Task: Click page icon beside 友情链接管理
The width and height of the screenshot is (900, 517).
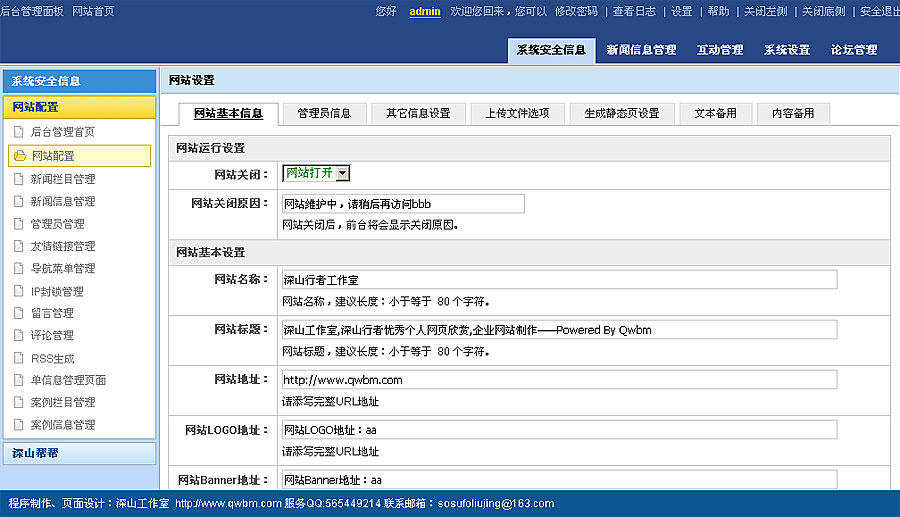Action: click(x=18, y=246)
